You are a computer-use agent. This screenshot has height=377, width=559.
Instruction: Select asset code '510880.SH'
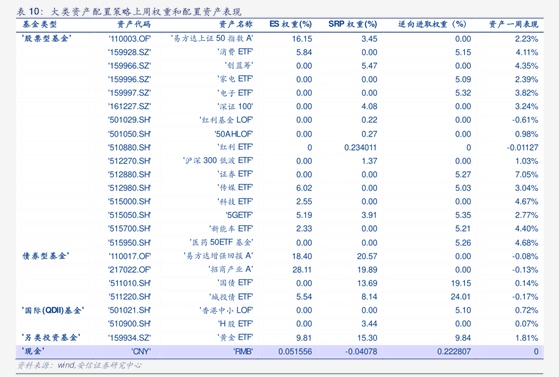click(x=129, y=147)
